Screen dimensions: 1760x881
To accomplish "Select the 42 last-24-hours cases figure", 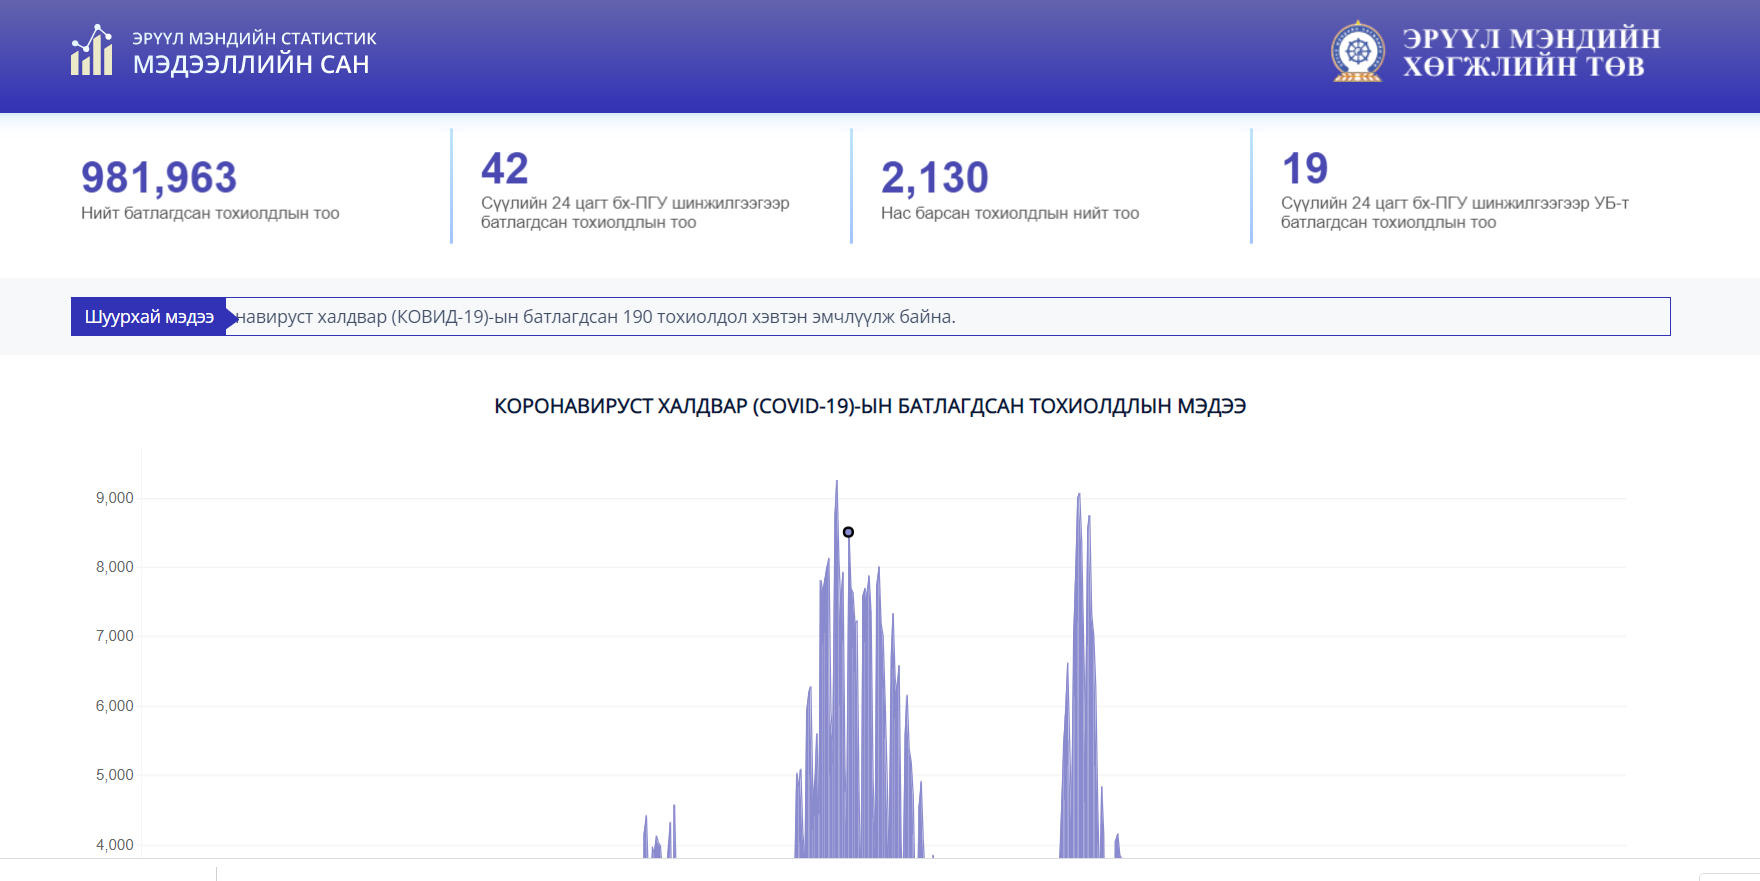I will tap(504, 168).
